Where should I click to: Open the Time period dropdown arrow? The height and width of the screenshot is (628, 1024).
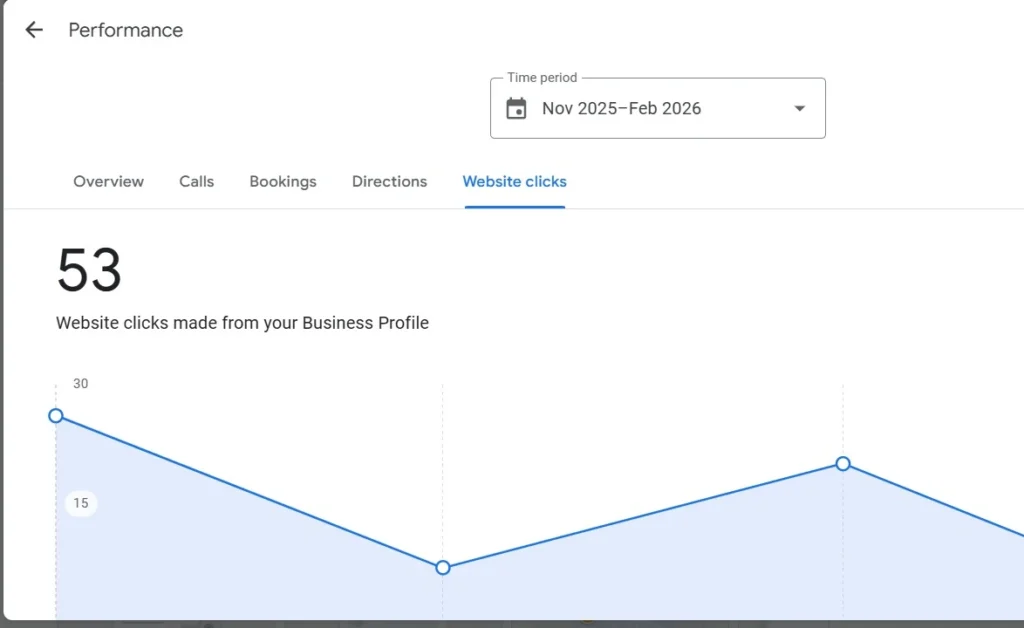[798, 107]
